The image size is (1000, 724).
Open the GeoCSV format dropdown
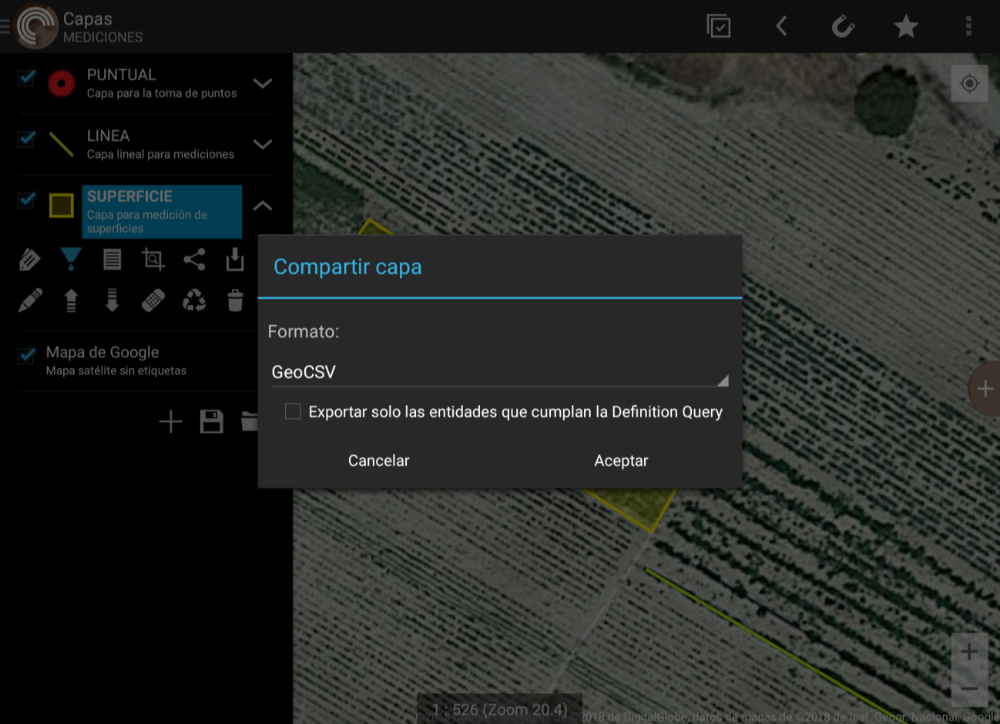498,372
